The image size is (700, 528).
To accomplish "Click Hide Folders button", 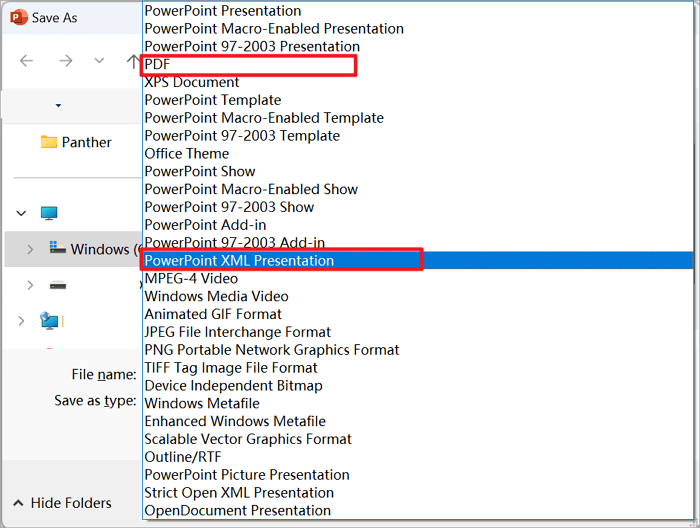I will pos(62,503).
